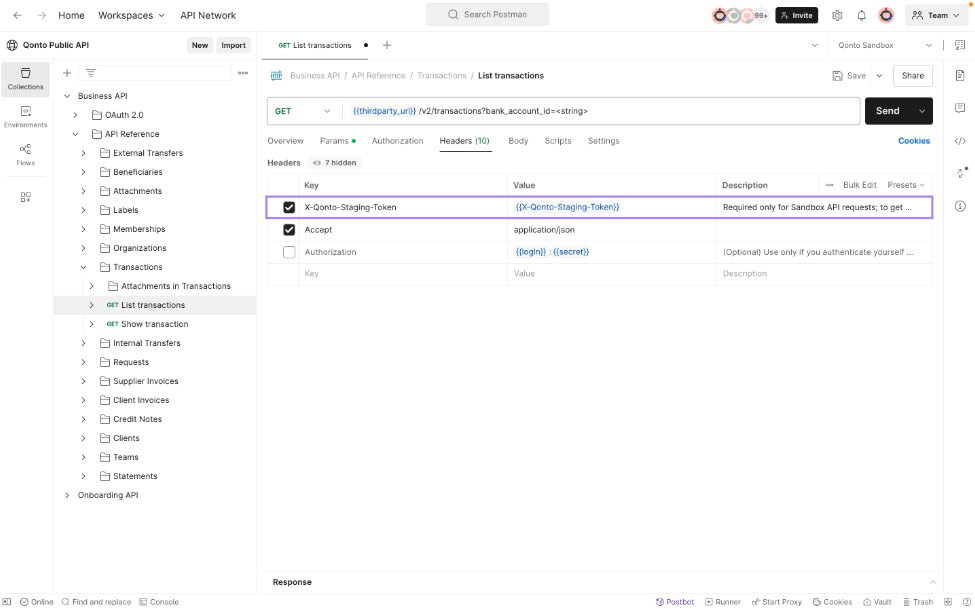
Task: Open the GET method dropdown
Action: pos(303,111)
